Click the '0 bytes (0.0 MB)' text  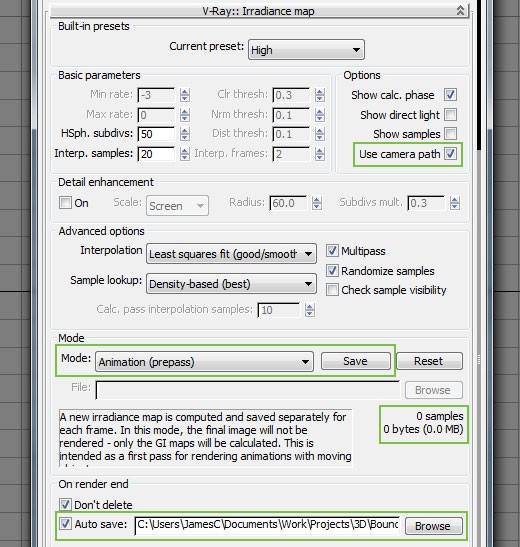point(423,429)
